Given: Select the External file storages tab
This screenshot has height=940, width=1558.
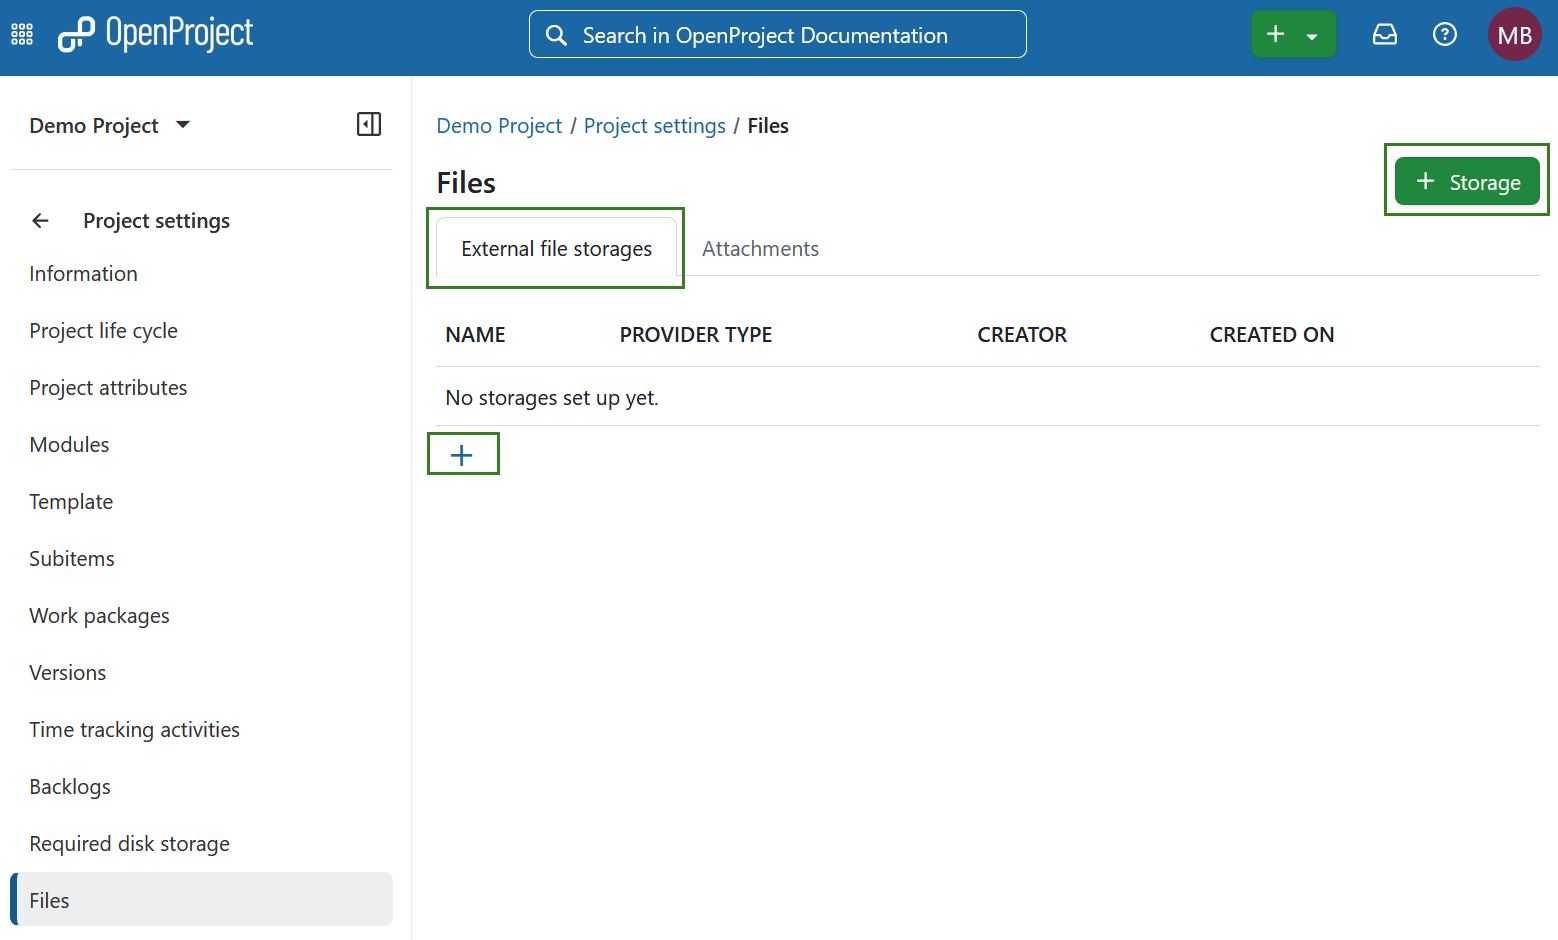Looking at the screenshot, I should (555, 248).
